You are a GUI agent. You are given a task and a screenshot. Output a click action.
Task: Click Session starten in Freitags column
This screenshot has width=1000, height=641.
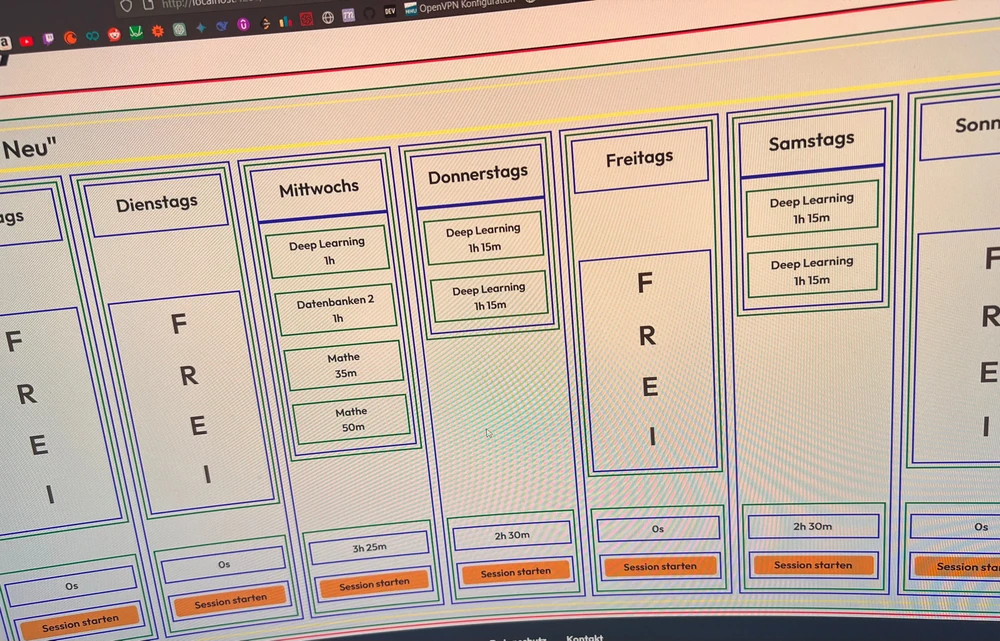660,566
